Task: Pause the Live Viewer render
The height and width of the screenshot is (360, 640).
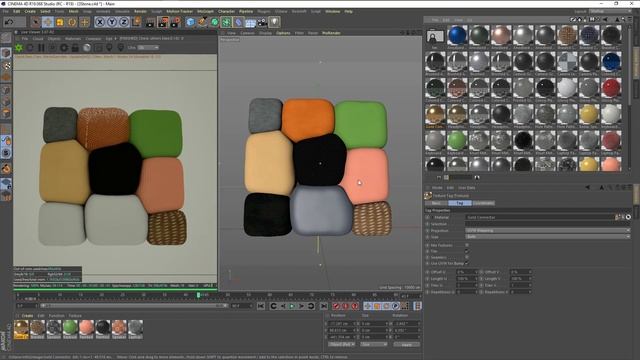Action: point(41,48)
